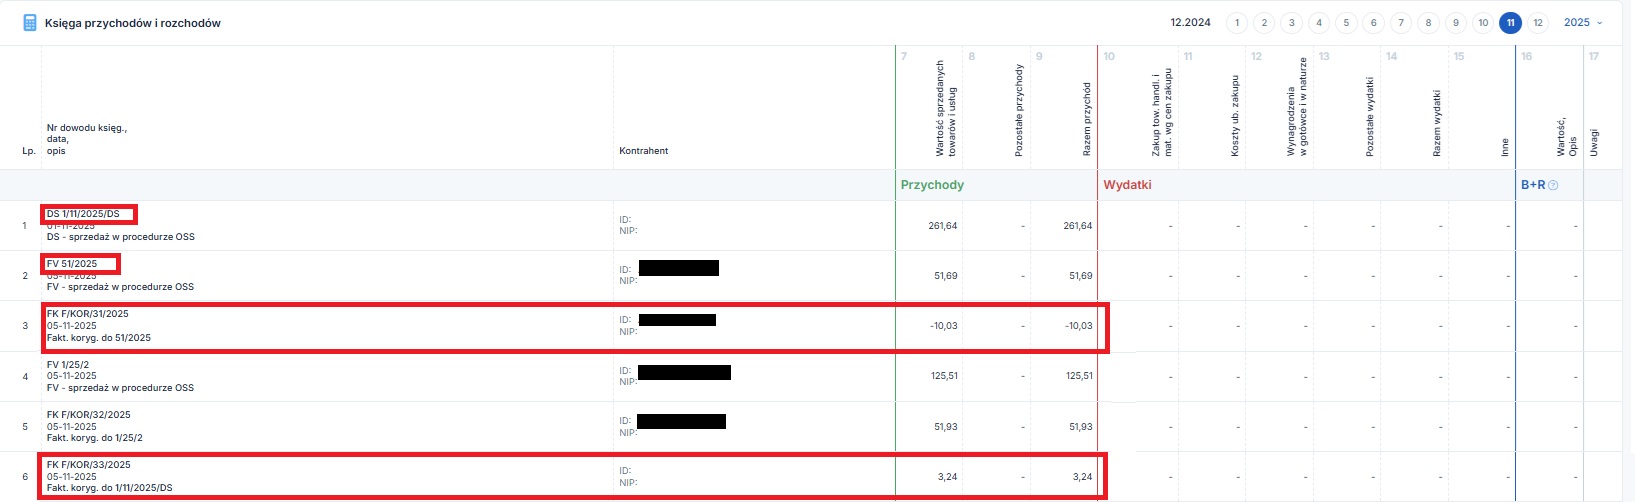Click the Wydatki section header

click(1127, 185)
